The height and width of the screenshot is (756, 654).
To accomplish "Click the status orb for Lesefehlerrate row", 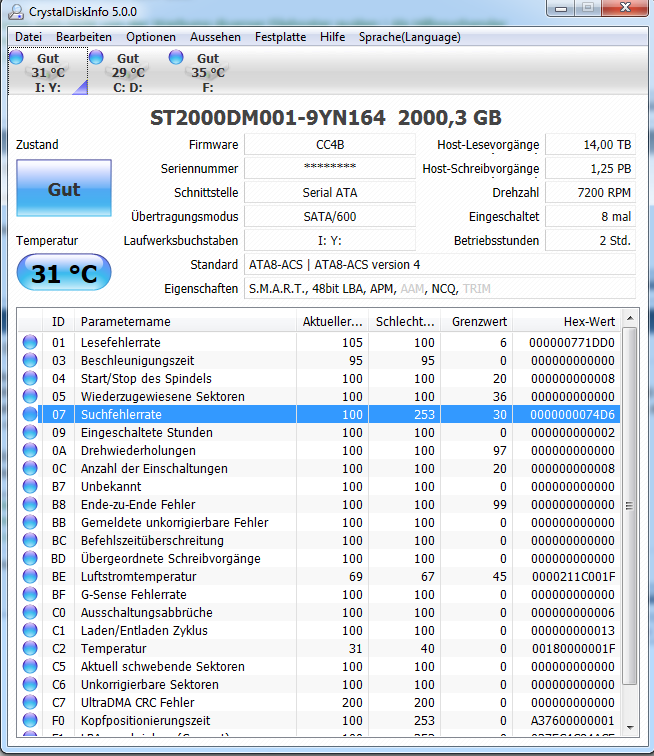I will [x=30, y=342].
